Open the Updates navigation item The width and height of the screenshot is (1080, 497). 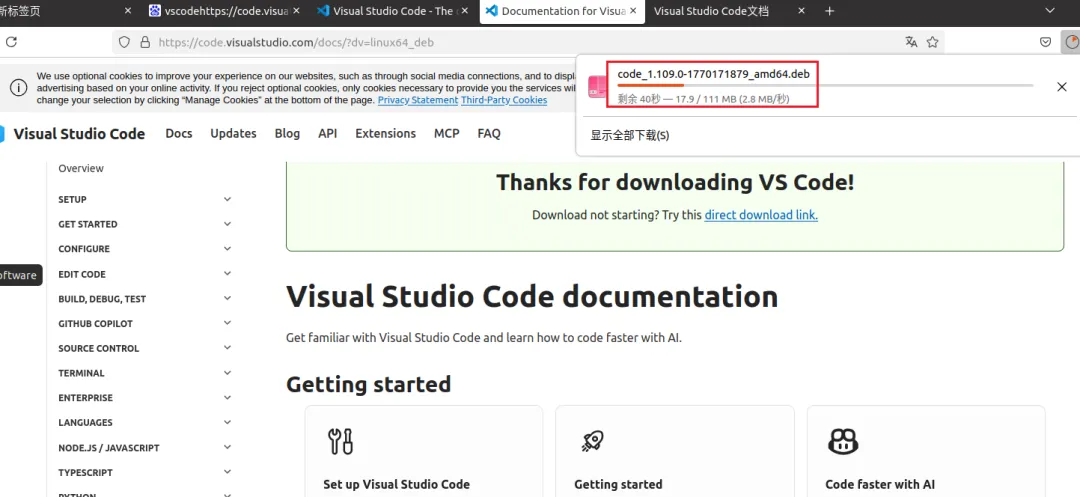click(233, 134)
